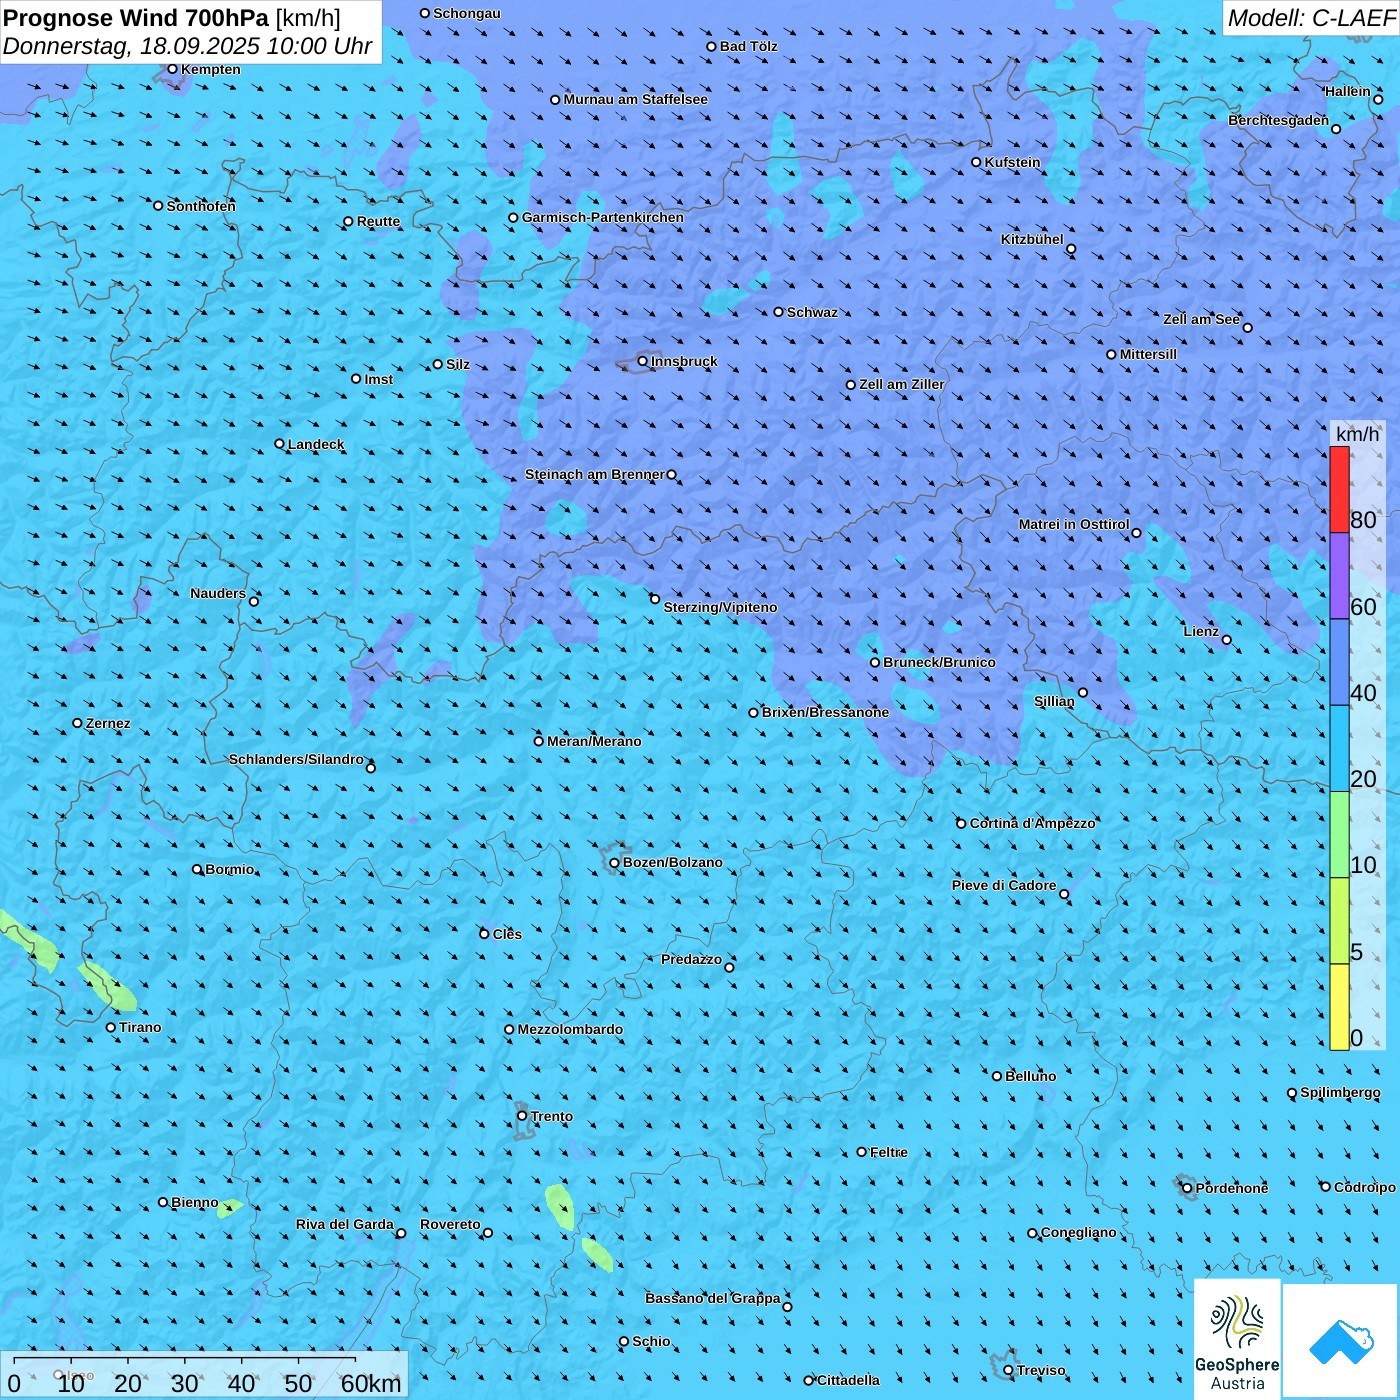Select the Innsbruck city marker
This screenshot has height=1400, width=1400.
pos(643,361)
